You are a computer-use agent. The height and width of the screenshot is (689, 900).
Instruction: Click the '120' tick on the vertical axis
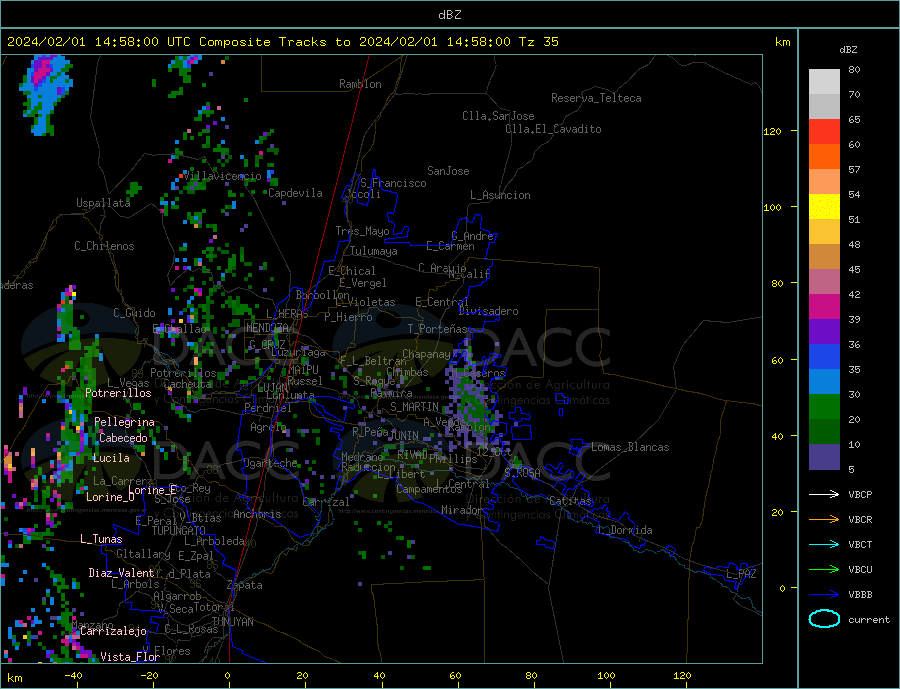(773, 131)
